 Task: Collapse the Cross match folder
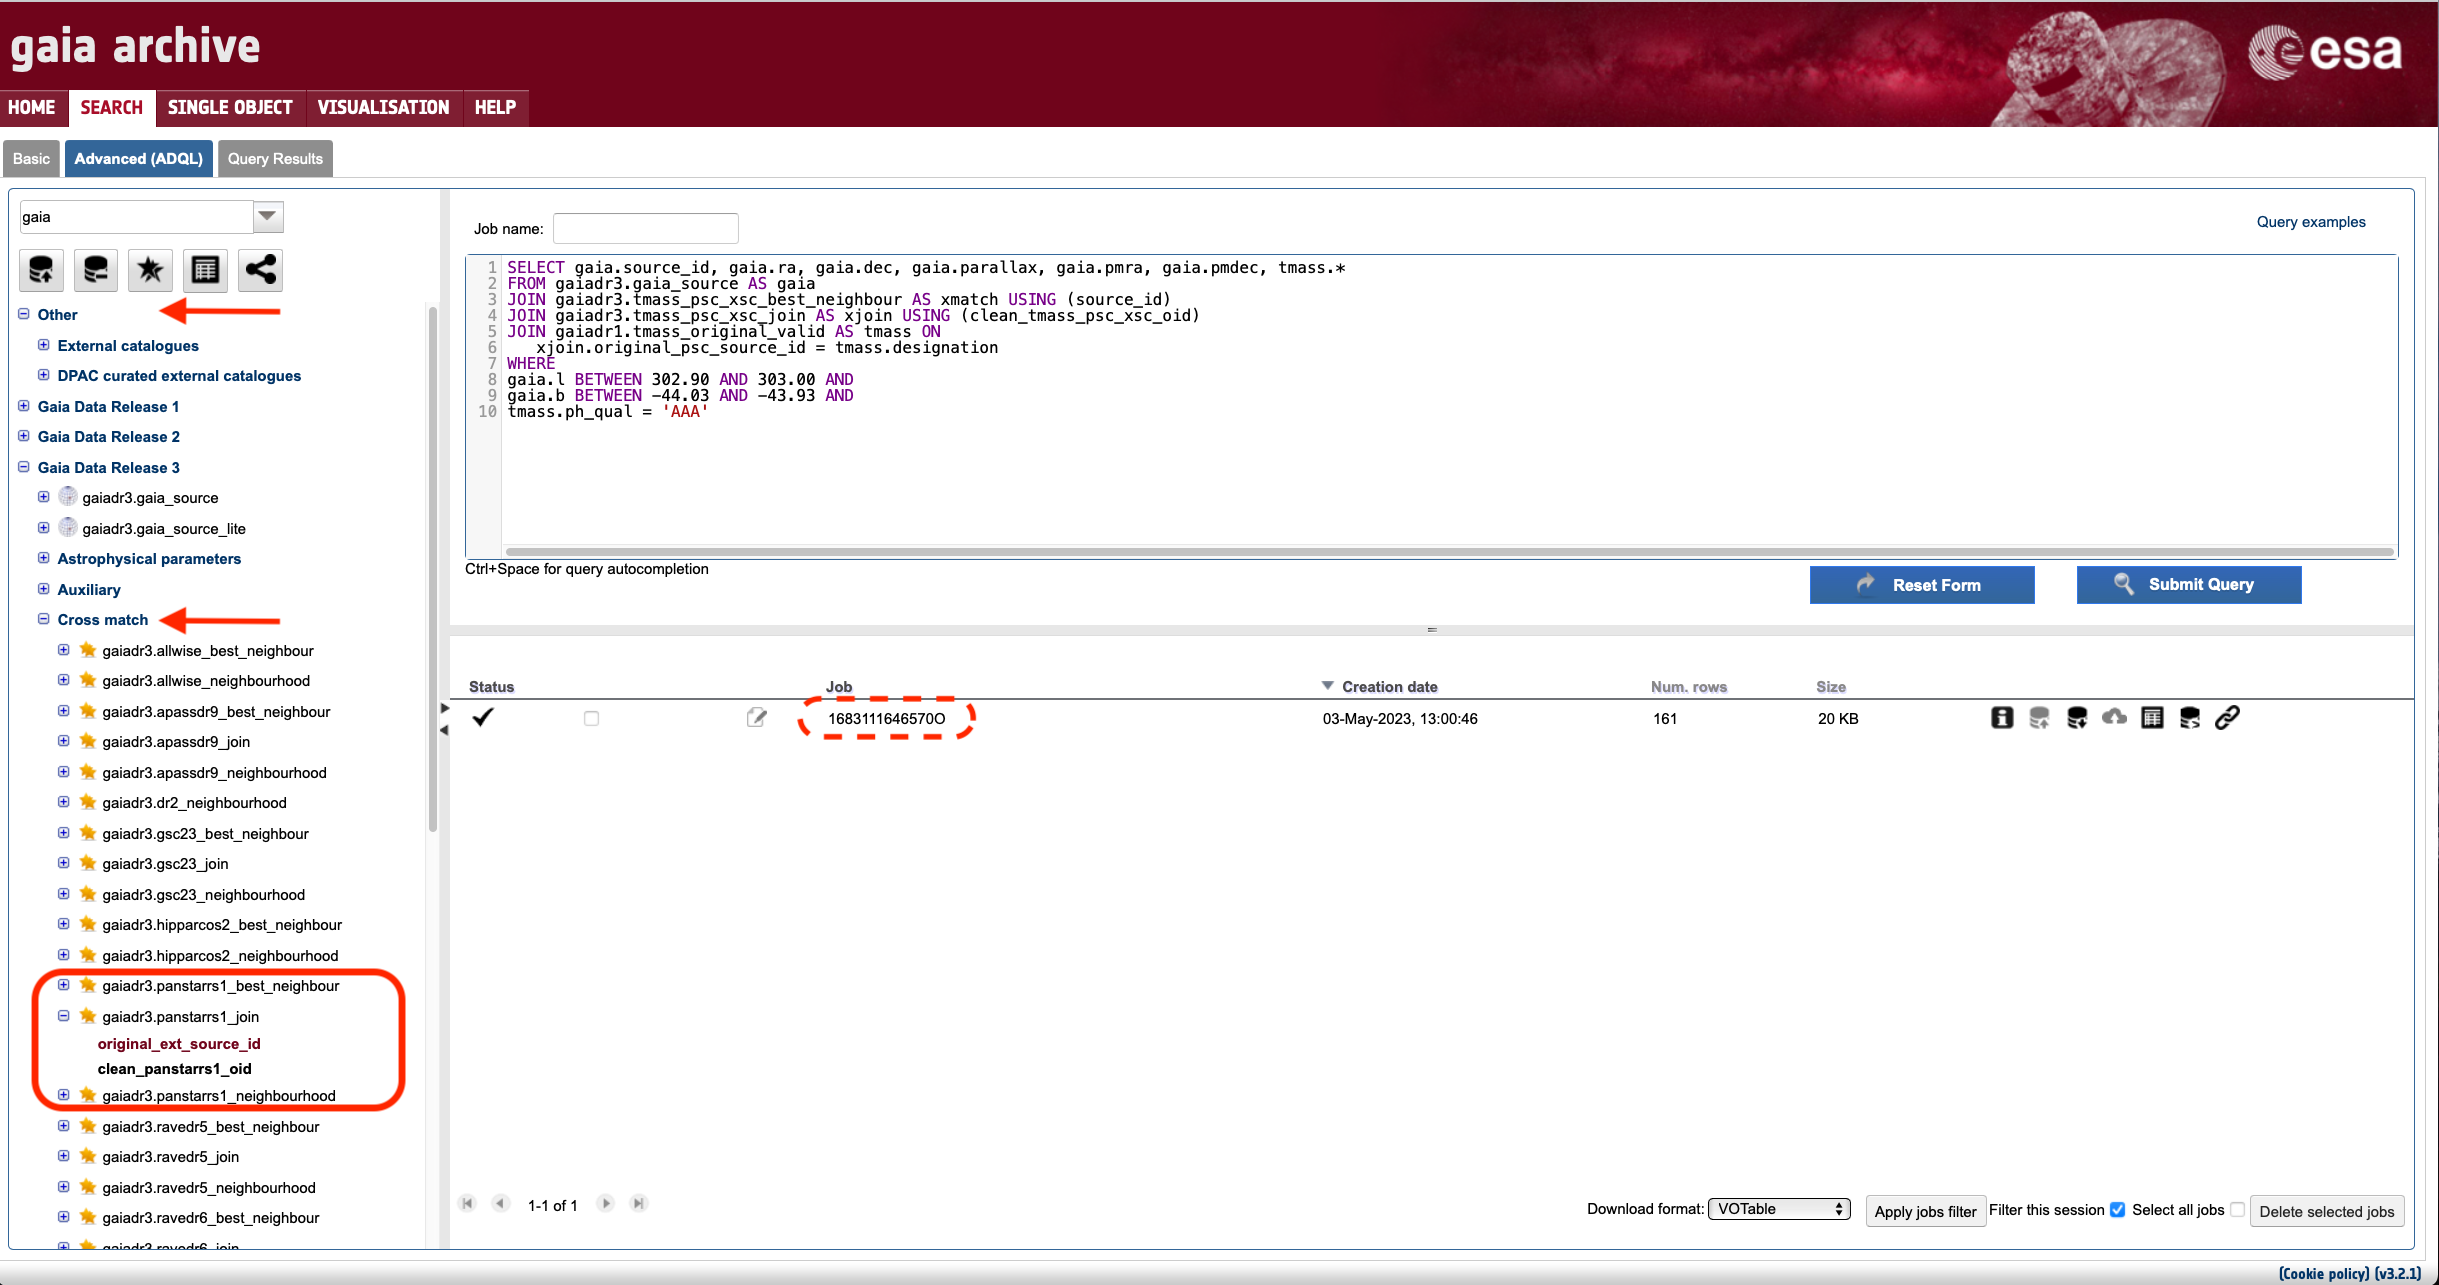click(44, 619)
